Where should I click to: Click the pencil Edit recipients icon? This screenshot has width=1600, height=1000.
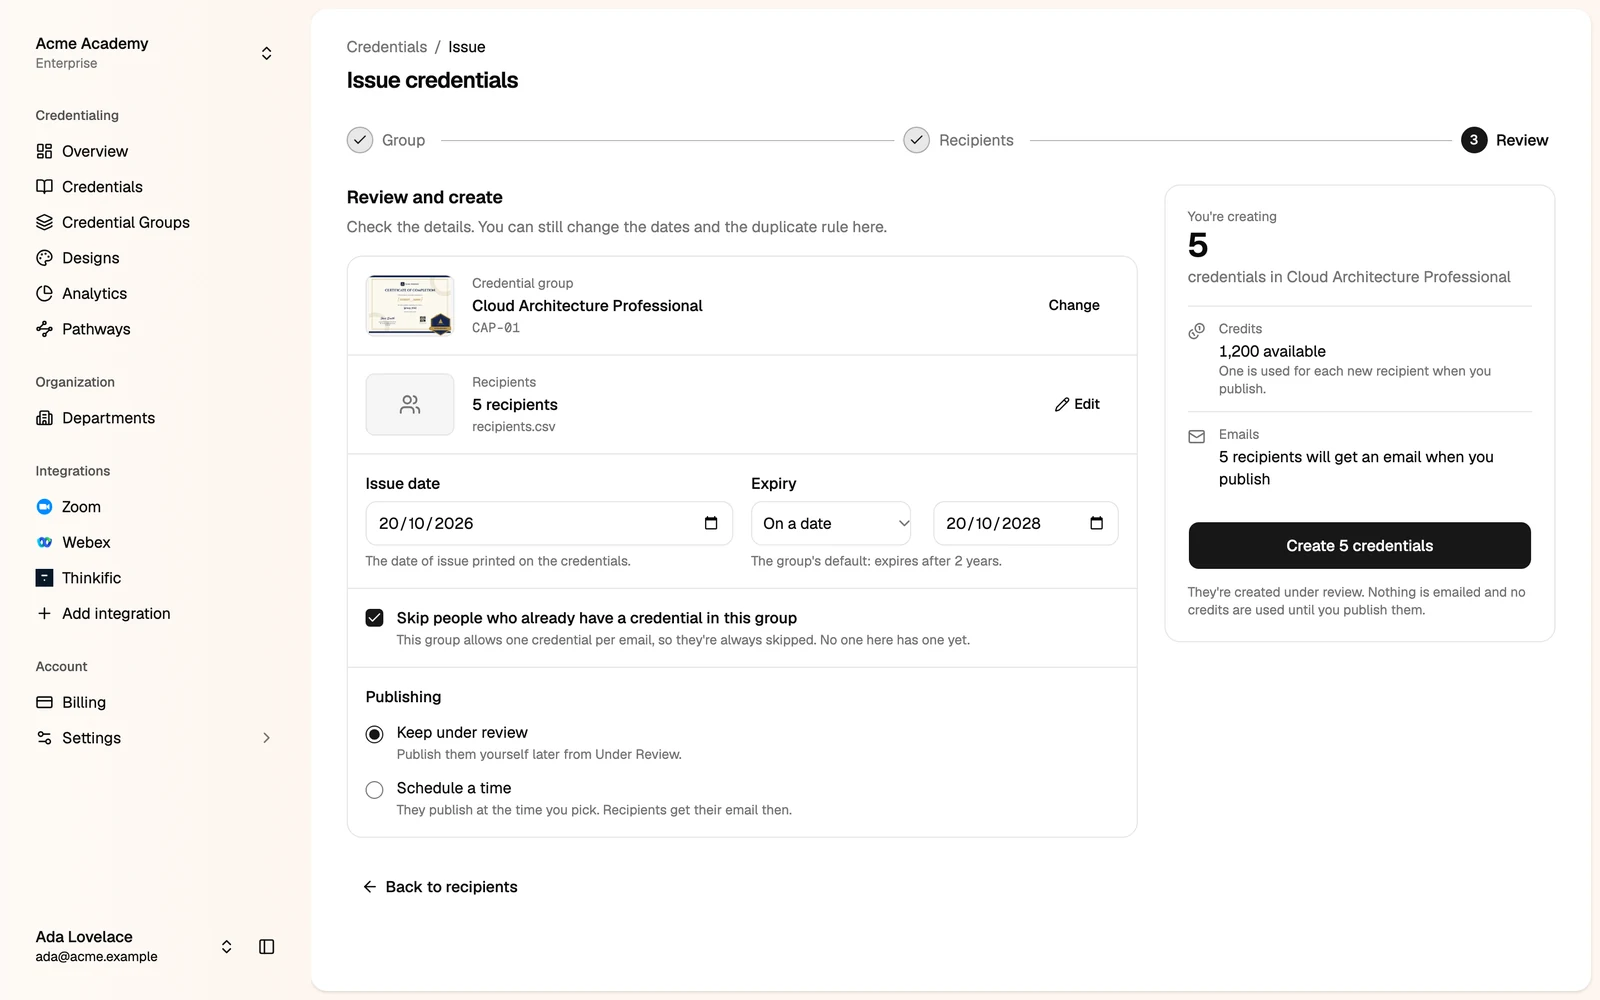click(1062, 405)
